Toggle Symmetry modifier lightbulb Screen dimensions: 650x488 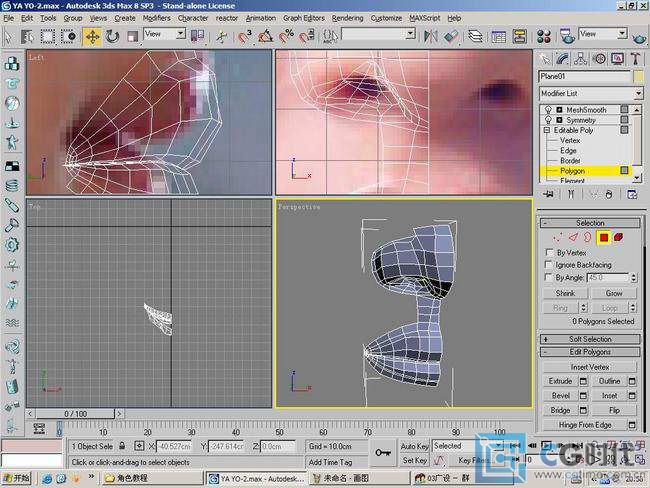click(x=548, y=120)
